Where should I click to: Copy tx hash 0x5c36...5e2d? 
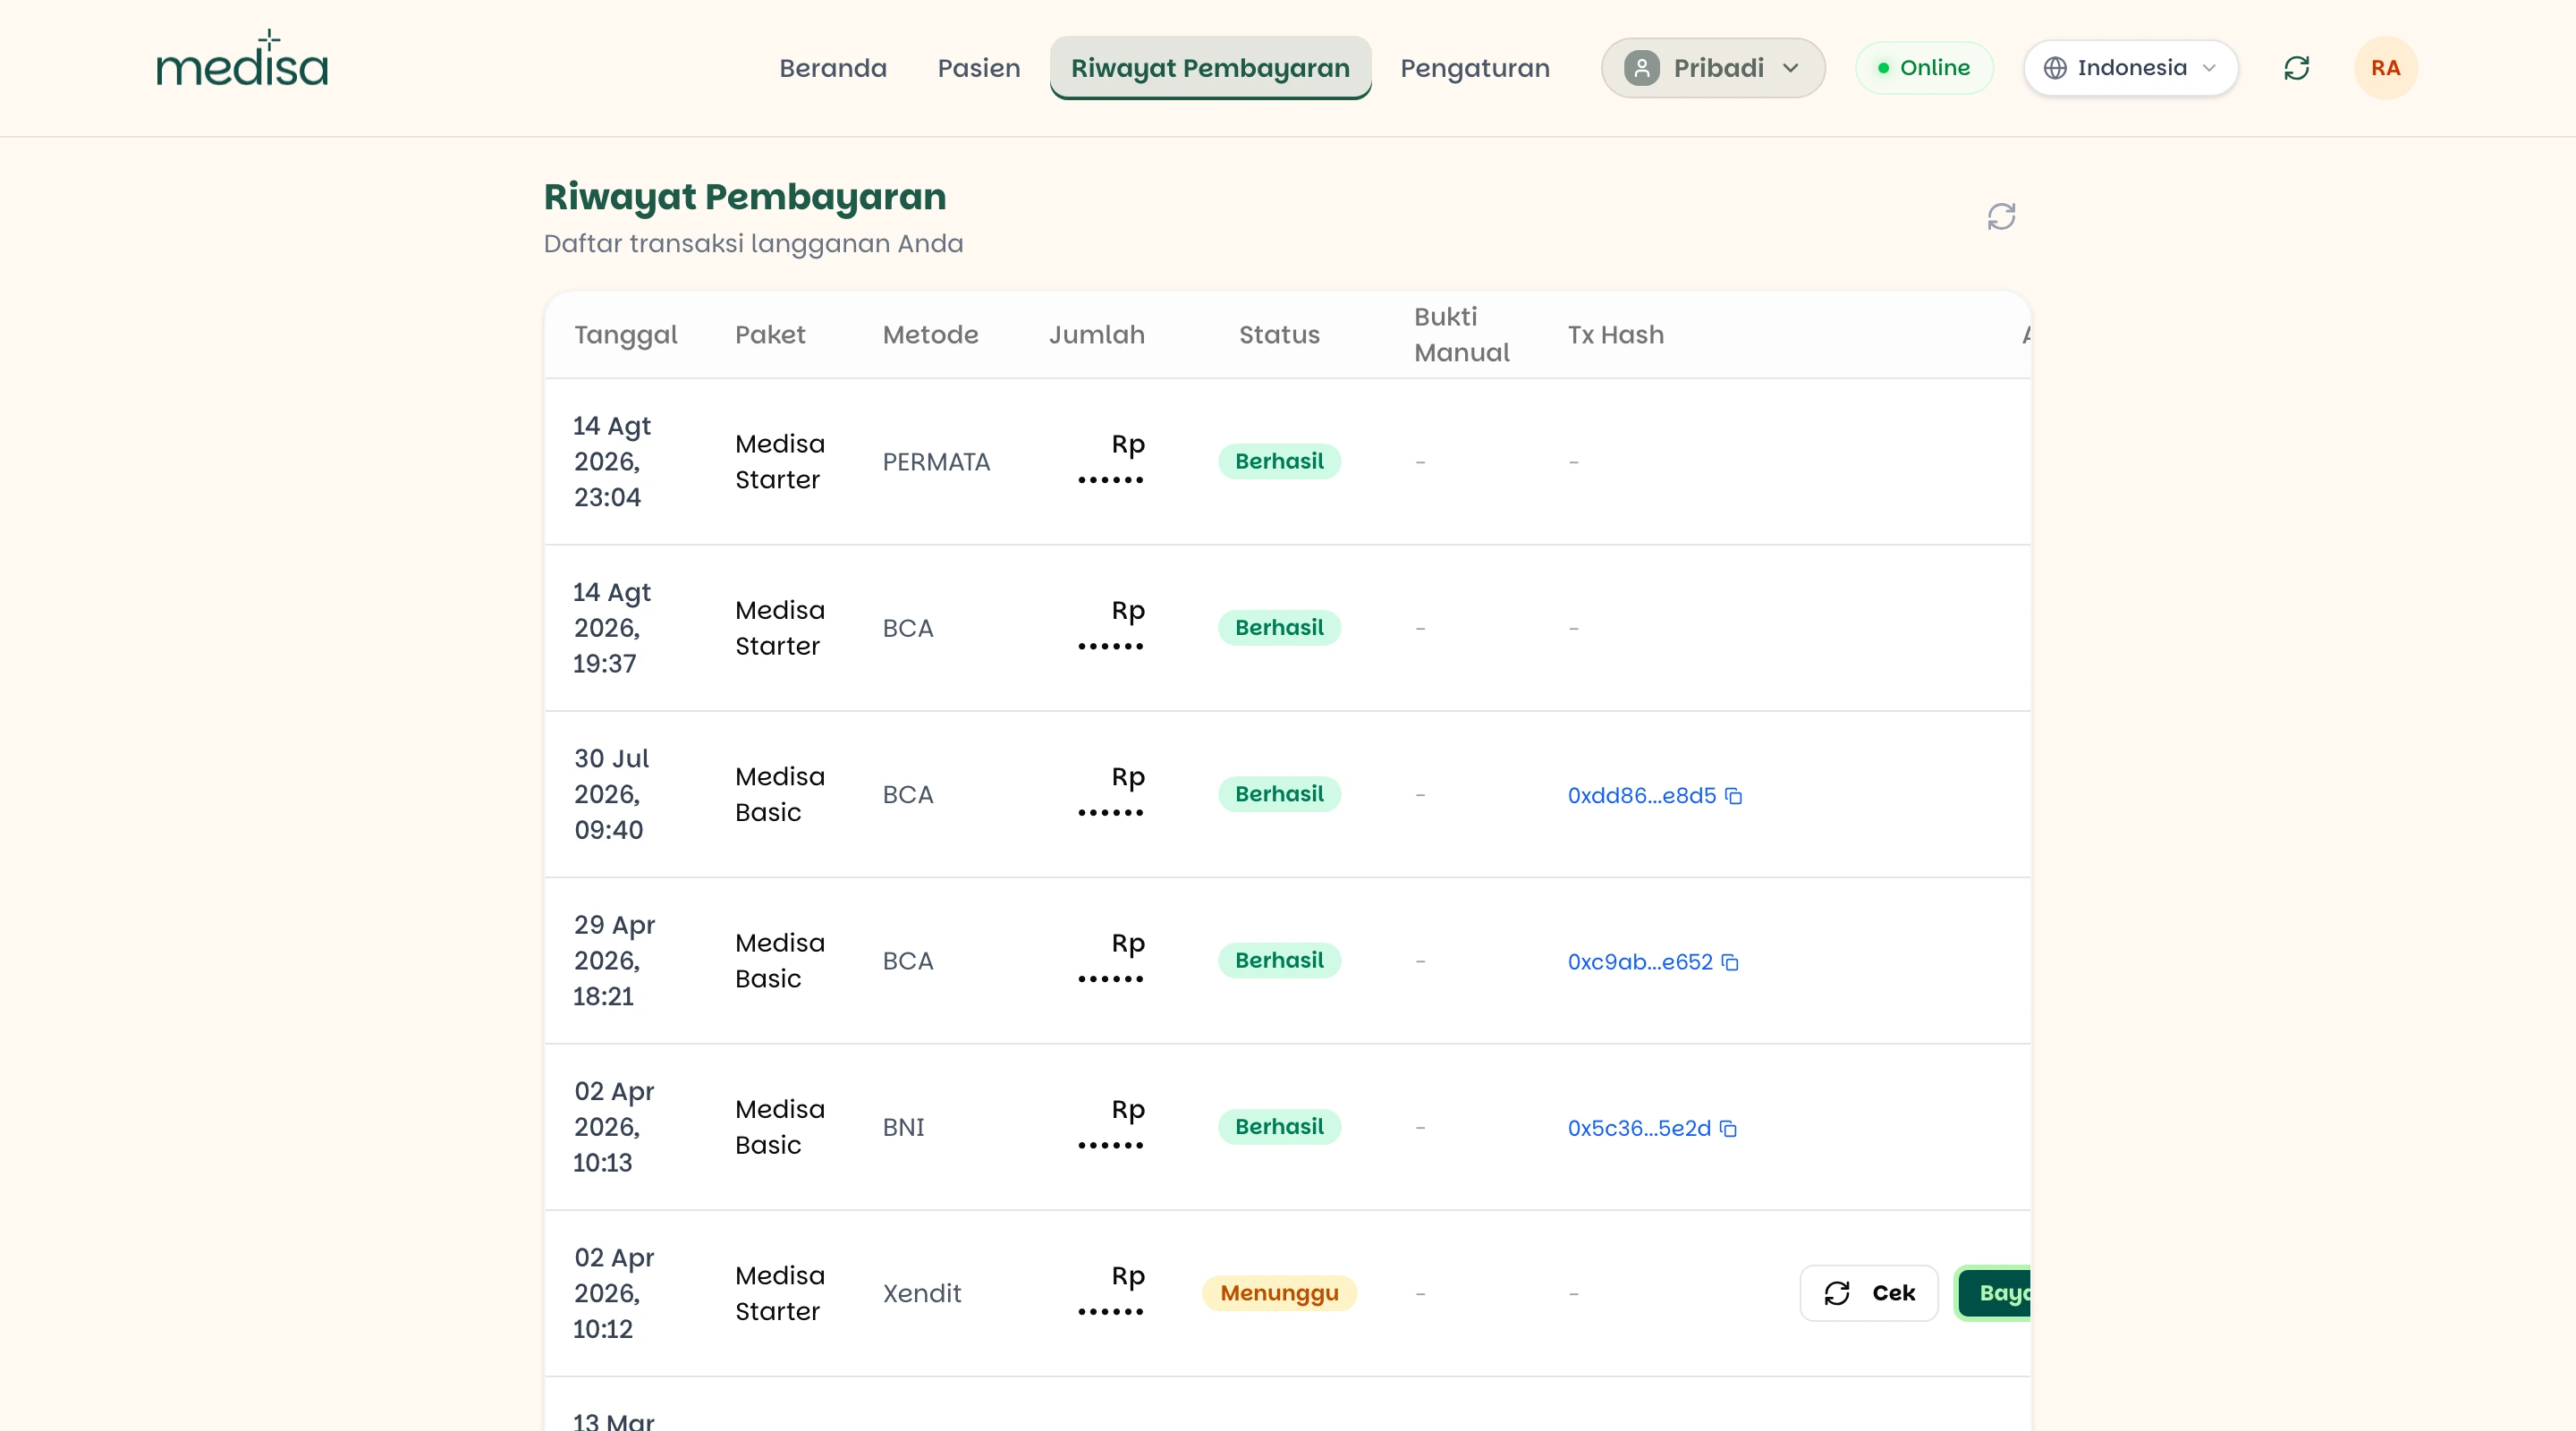pos(1728,1128)
